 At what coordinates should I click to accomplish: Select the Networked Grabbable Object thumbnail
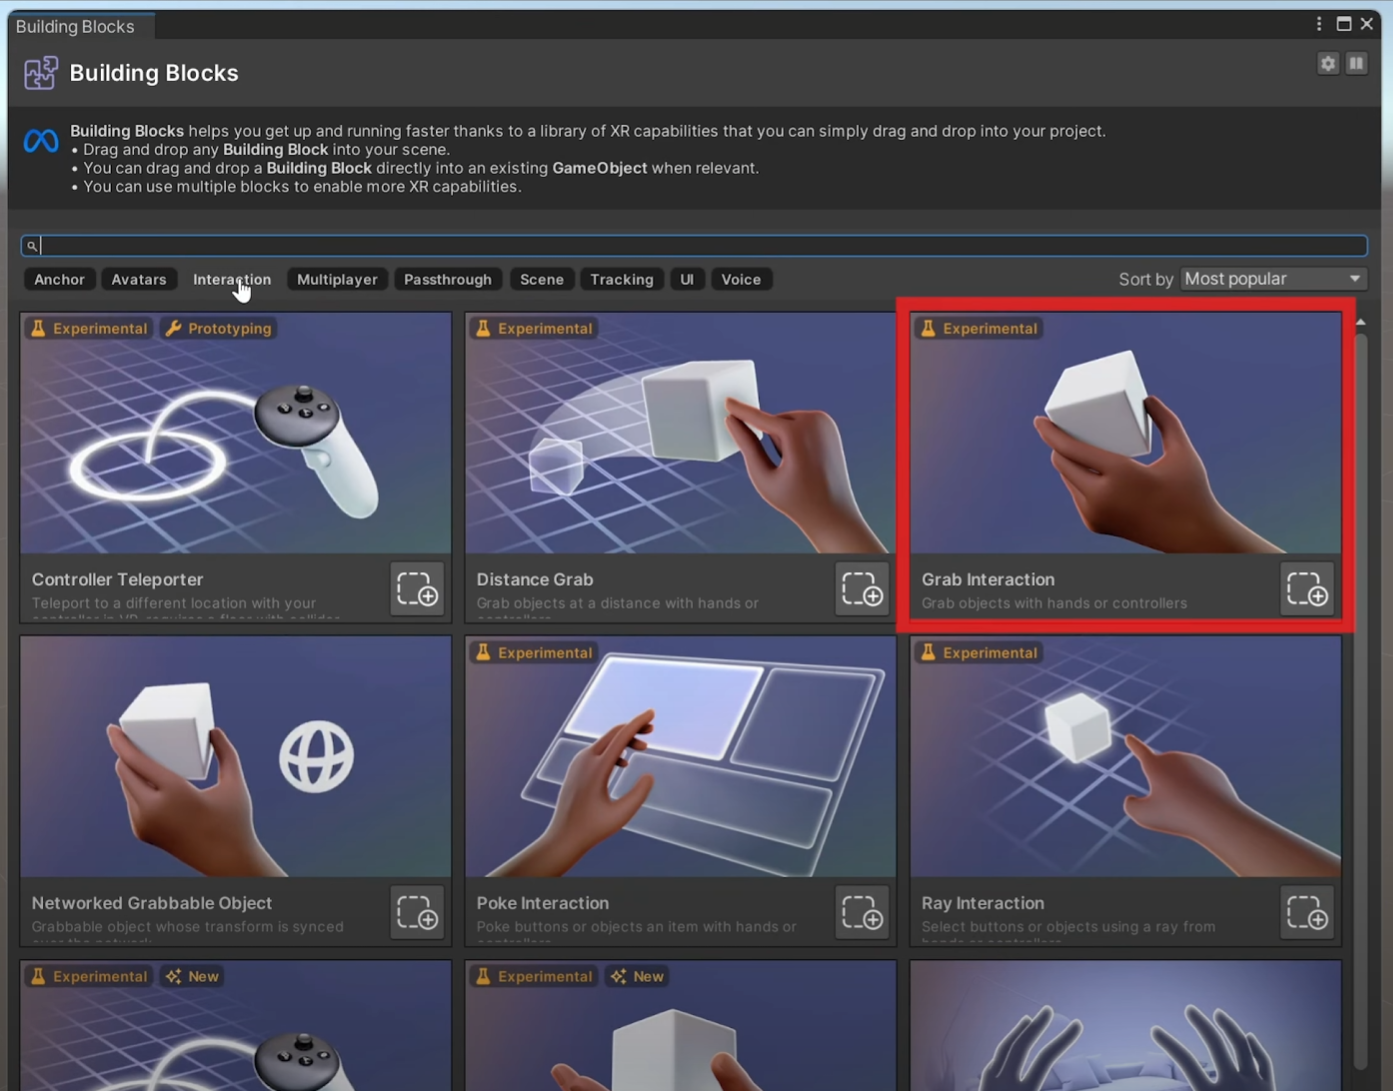coord(236,757)
